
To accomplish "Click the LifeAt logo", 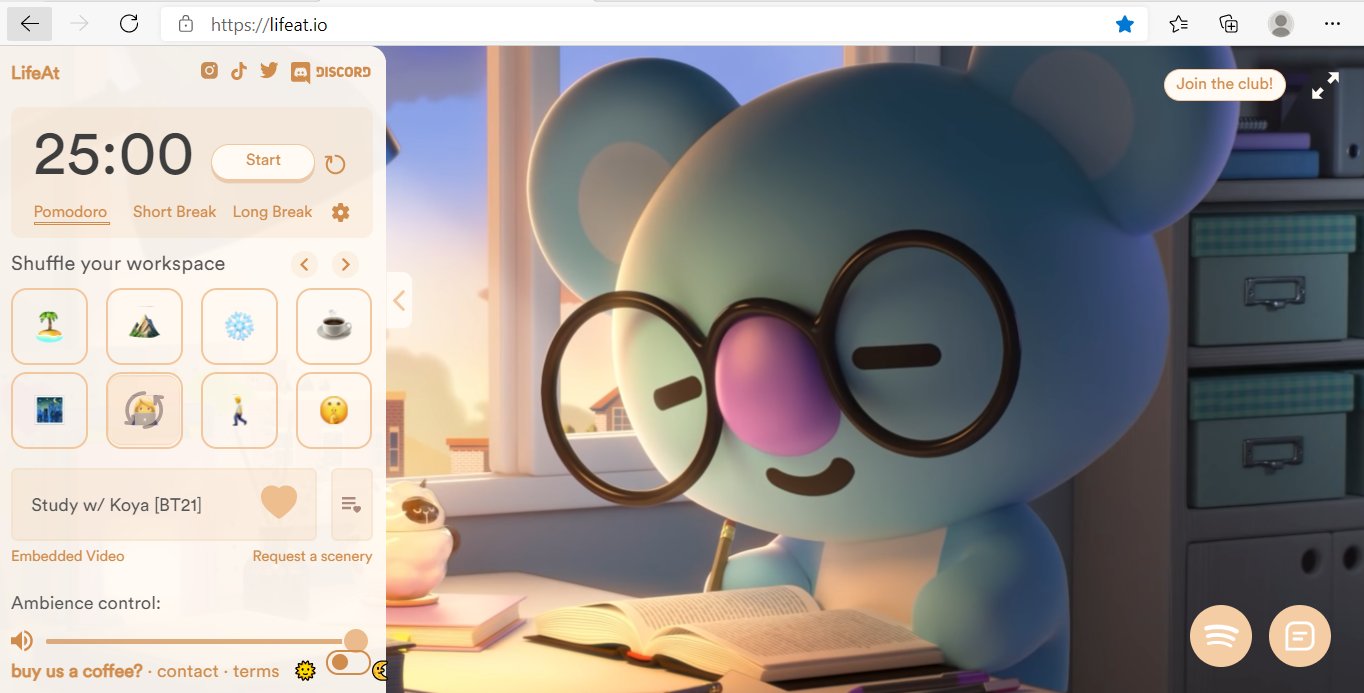I will tap(36, 72).
